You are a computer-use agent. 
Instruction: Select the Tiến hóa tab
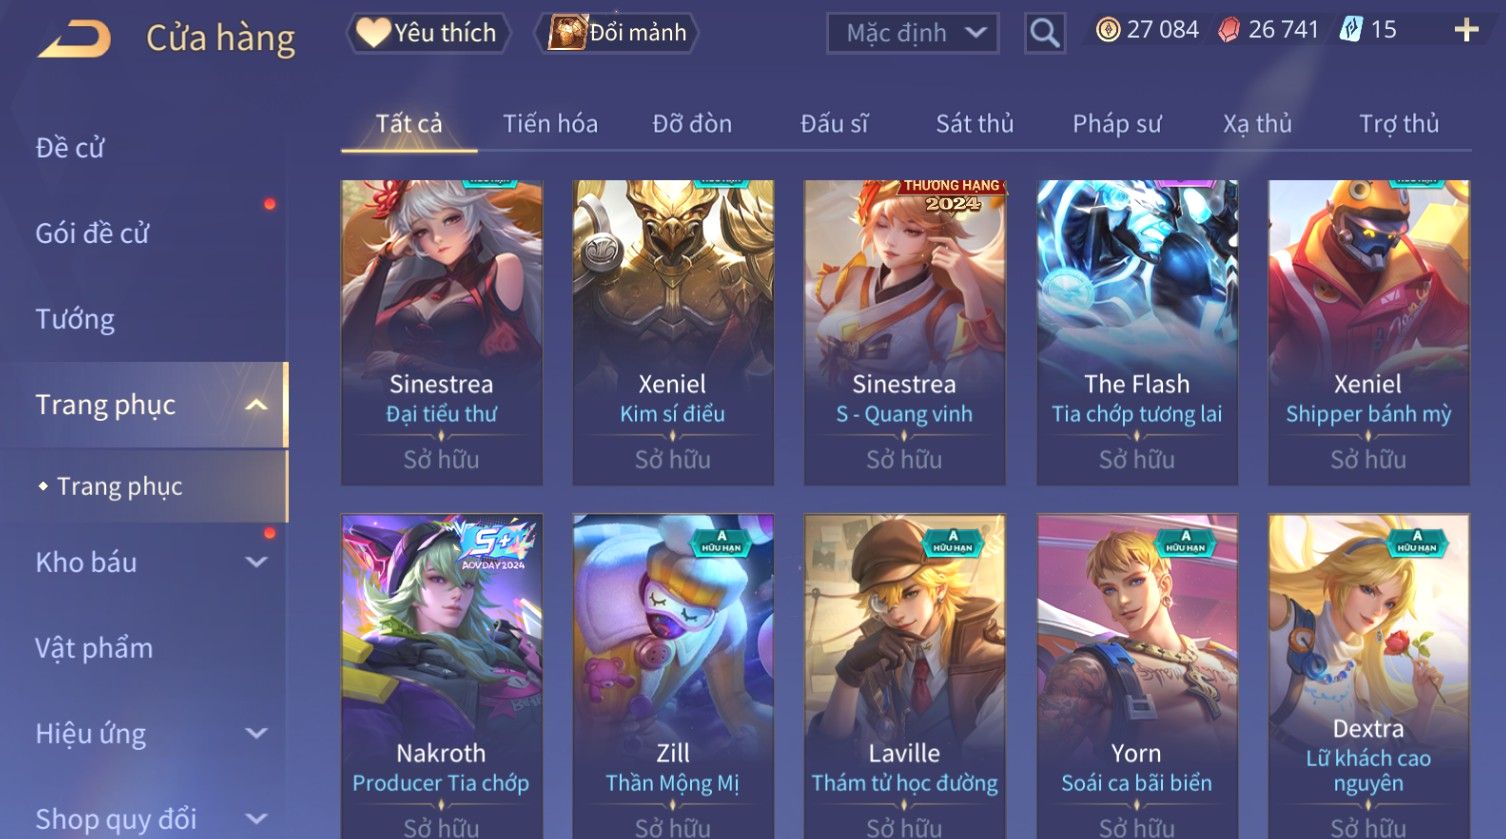550,124
